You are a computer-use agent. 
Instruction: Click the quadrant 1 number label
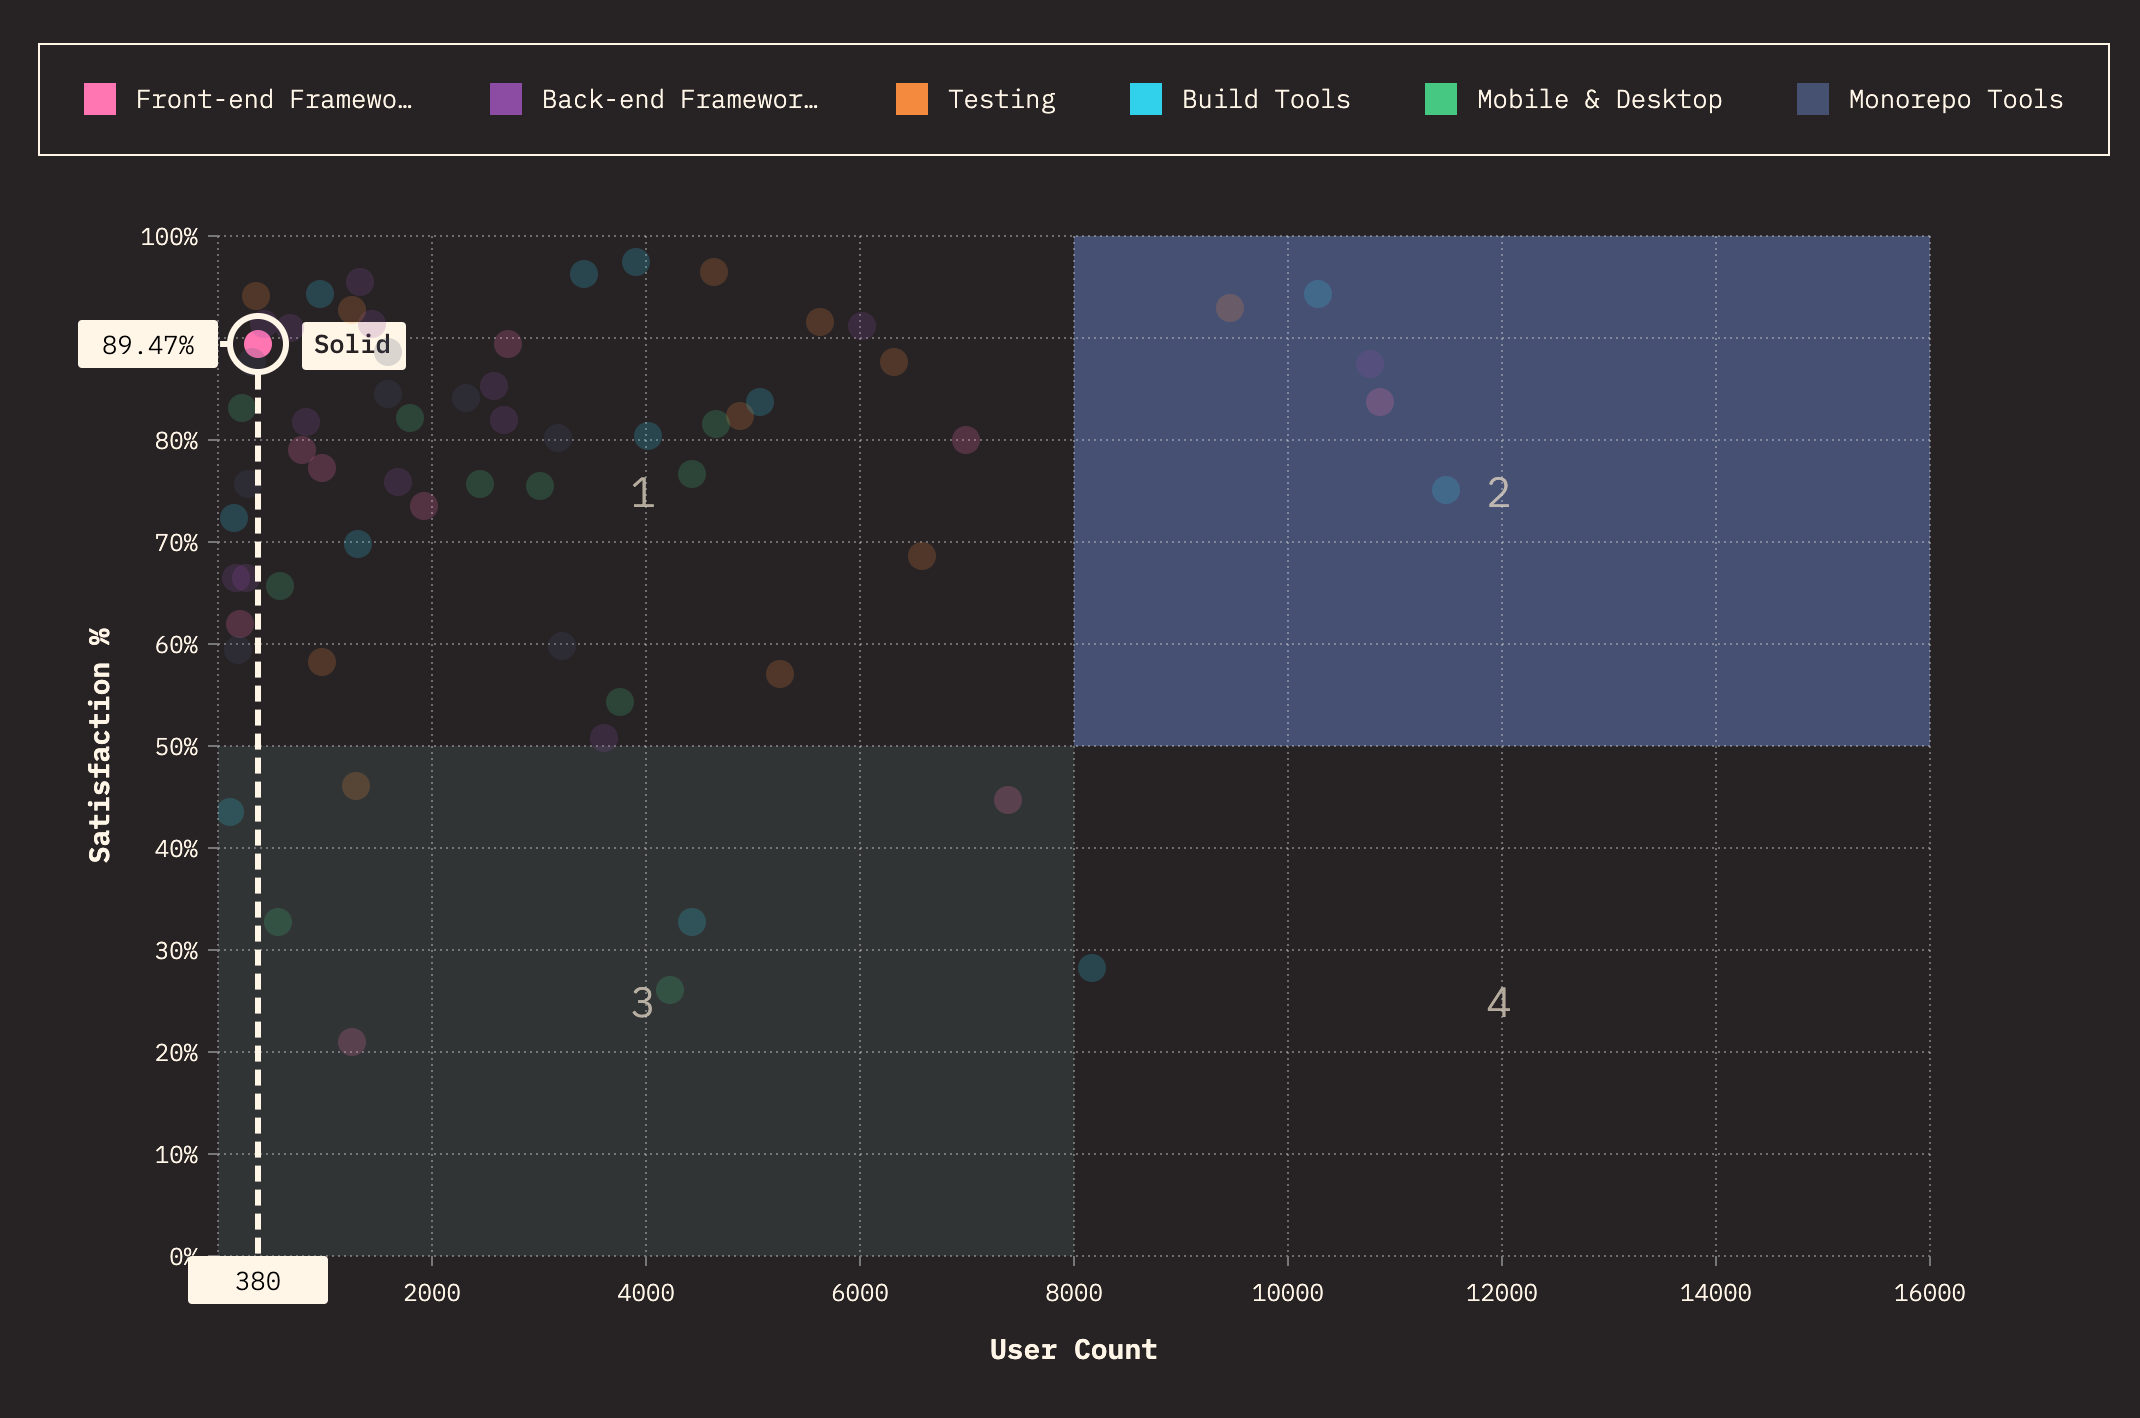pyautogui.click(x=642, y=492)
